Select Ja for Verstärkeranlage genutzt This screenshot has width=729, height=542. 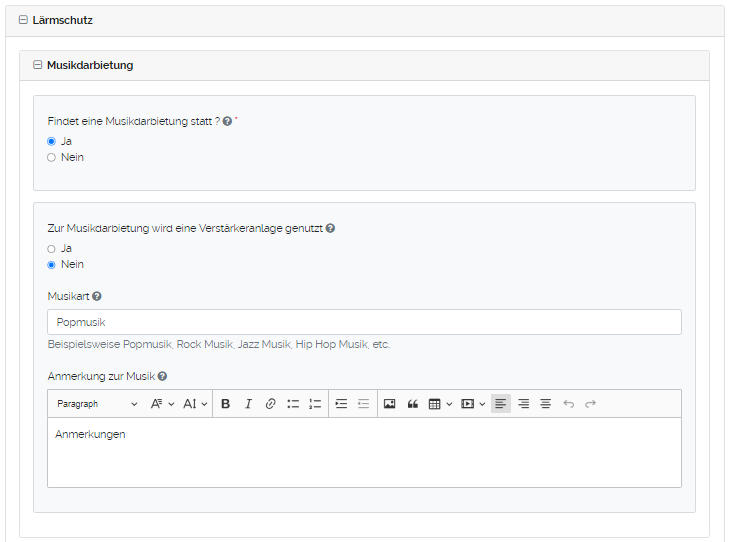coord(51,248)
